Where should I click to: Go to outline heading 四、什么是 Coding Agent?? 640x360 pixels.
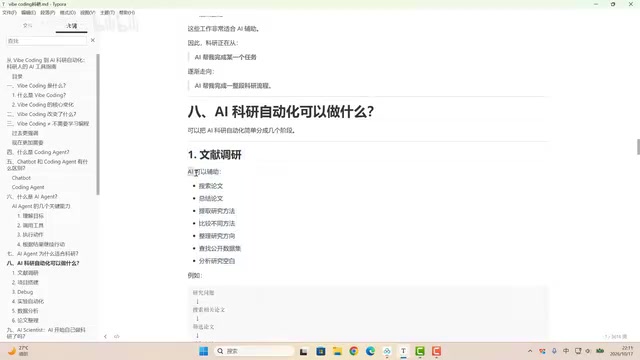(x=38, y=152)
